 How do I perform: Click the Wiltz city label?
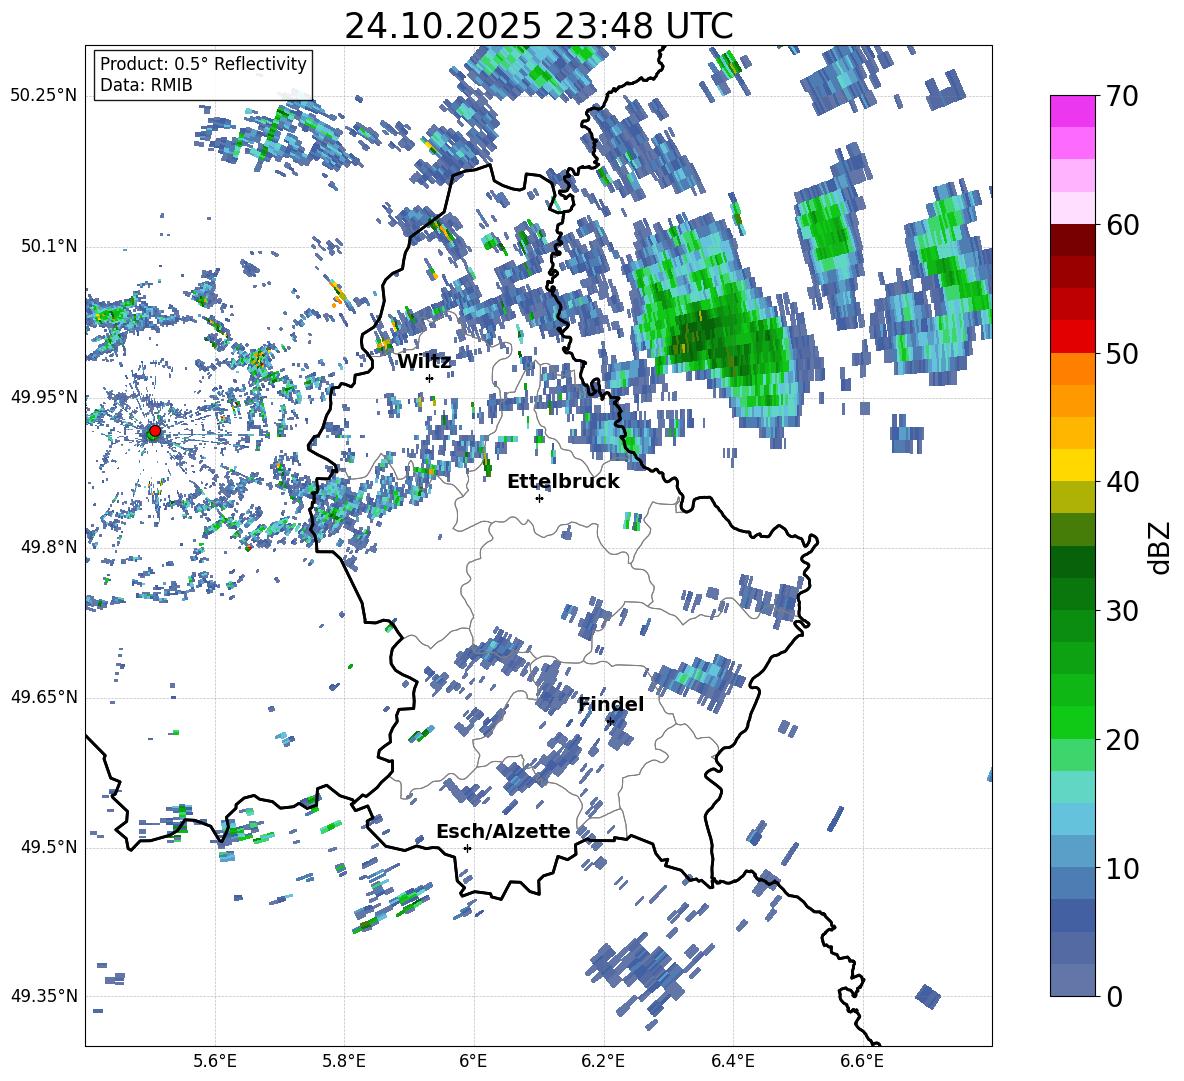(x=424, y=362)
